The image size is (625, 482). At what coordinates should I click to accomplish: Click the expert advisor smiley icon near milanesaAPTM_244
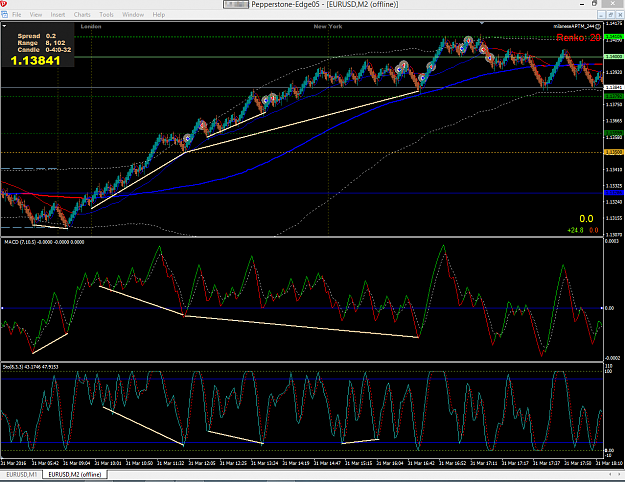click(x=598, y=26)
